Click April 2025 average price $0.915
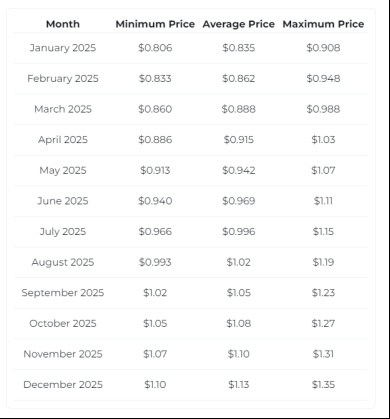390x419 pixels. pyautogui.click(x=239, y=140)
